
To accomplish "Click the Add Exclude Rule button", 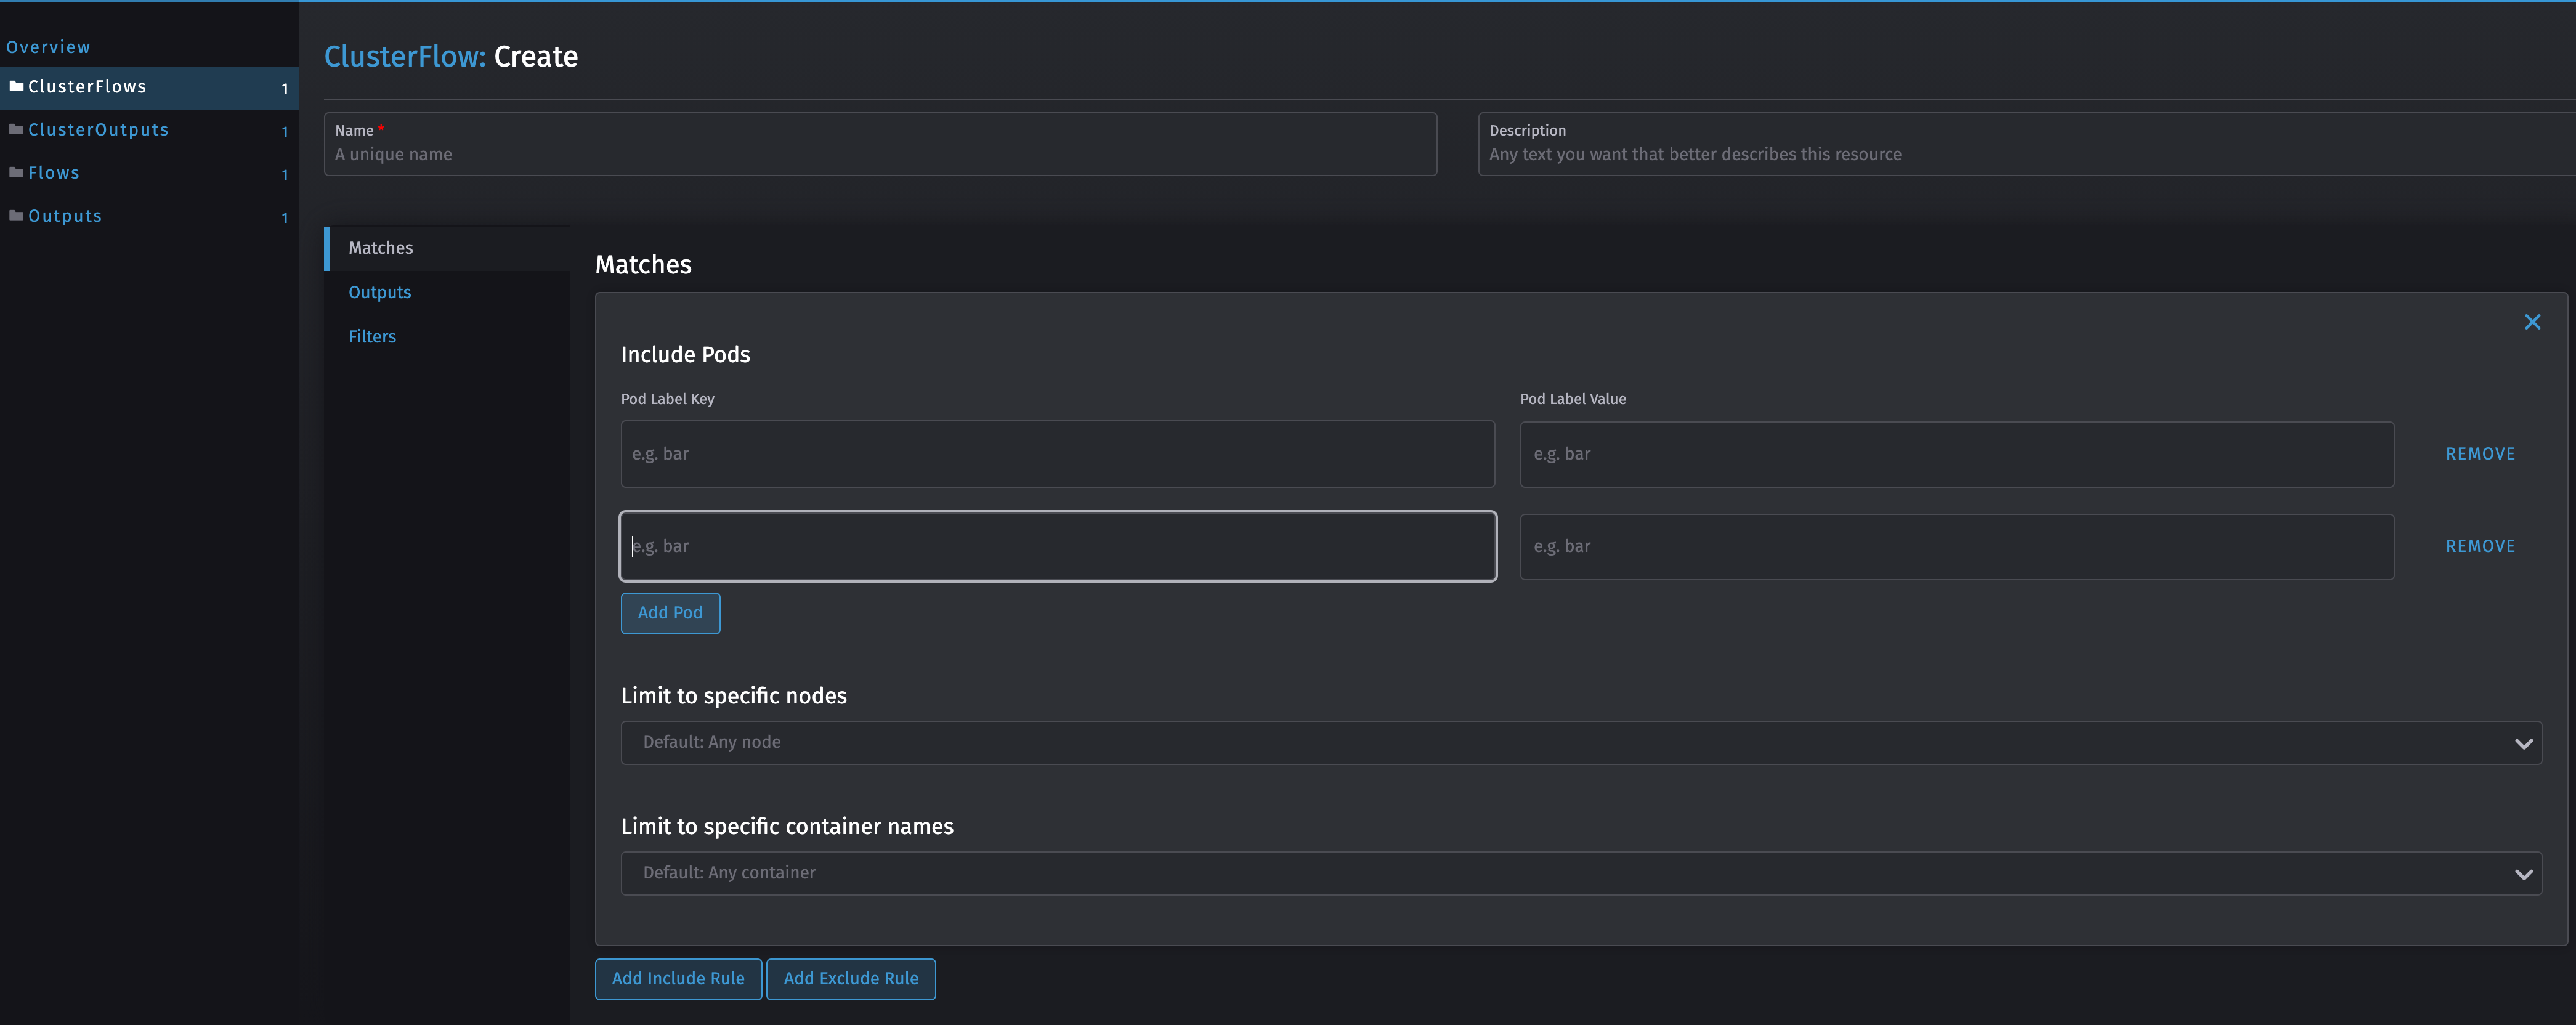I will (850, 979).
